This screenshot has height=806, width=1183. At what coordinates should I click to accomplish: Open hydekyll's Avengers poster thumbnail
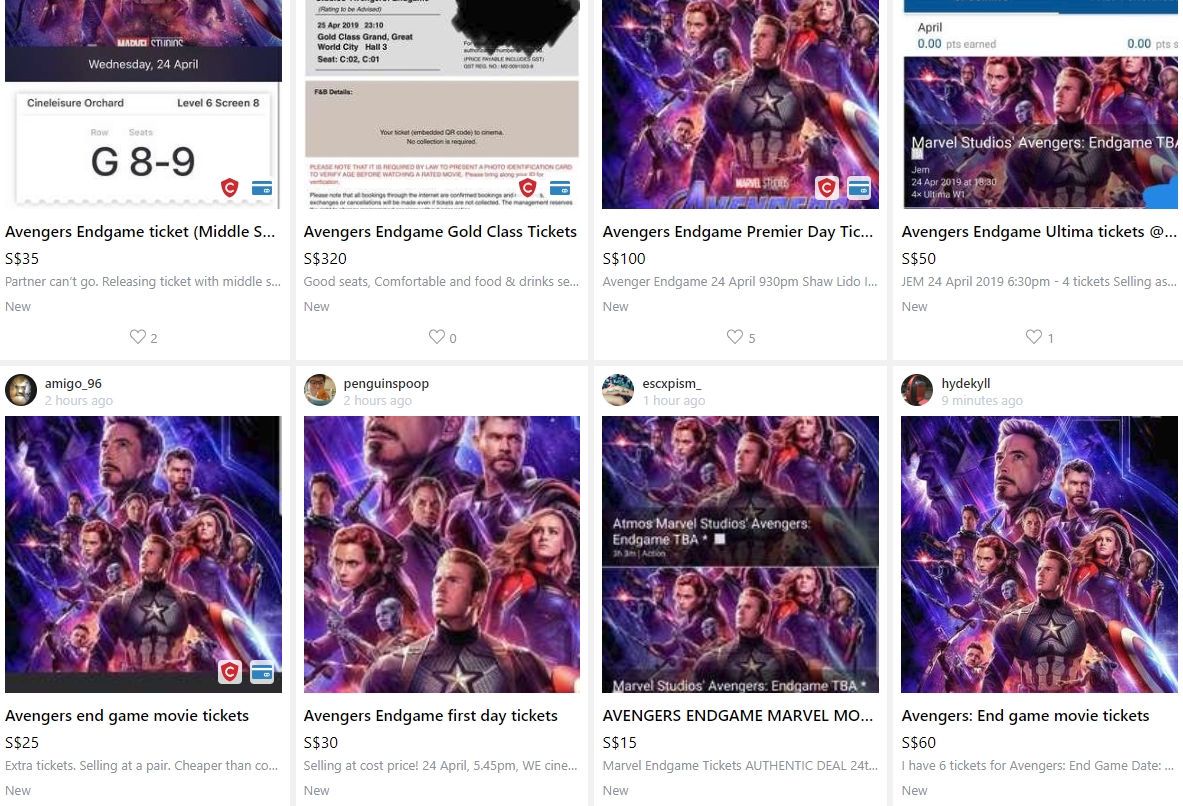click(x=1039, y=554)
